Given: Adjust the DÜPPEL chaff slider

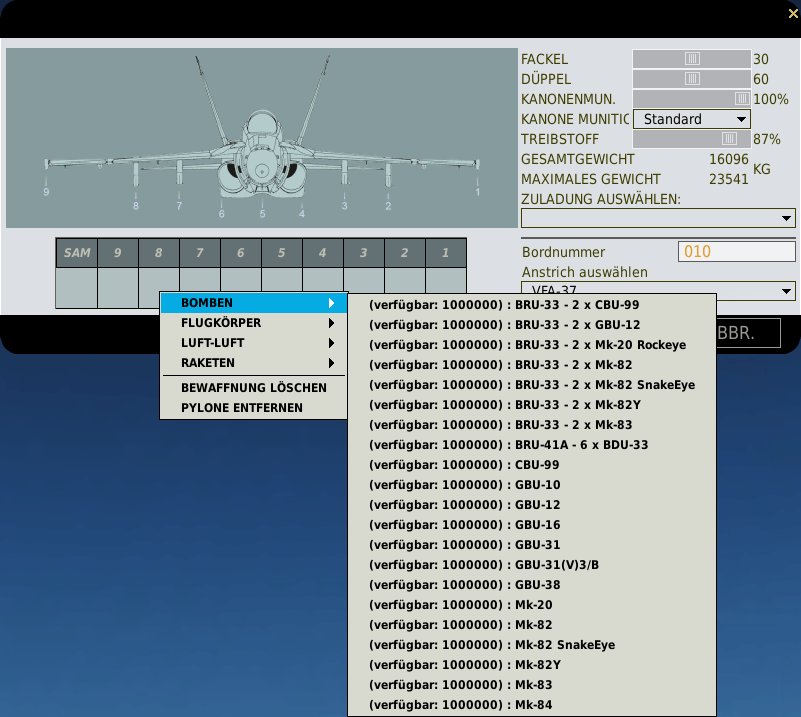Looking at the screenshot, I should [691, 79].
